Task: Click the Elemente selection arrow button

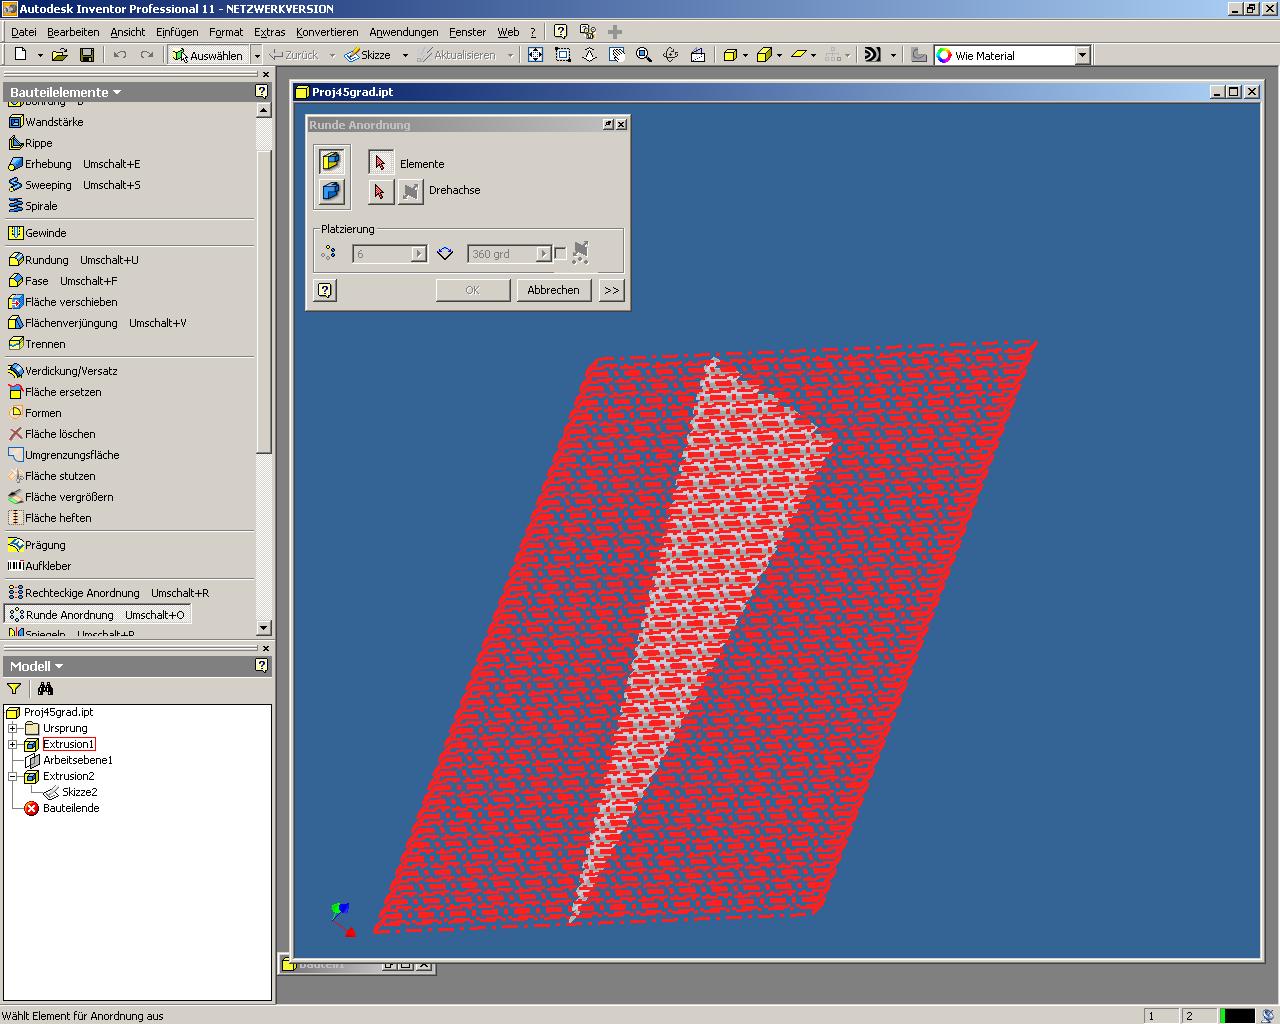Action: click(x=380, y=163)
